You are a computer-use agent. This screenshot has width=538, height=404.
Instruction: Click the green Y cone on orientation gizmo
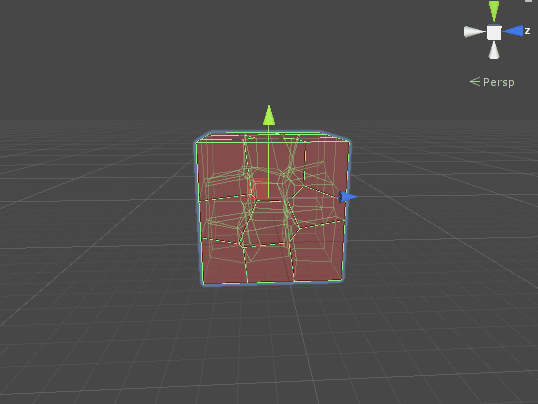pos(494,11)
